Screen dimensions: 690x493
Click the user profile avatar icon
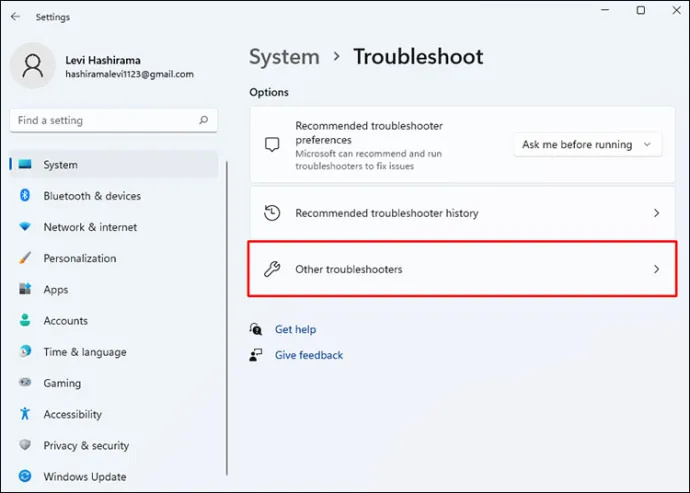point(33,66)
